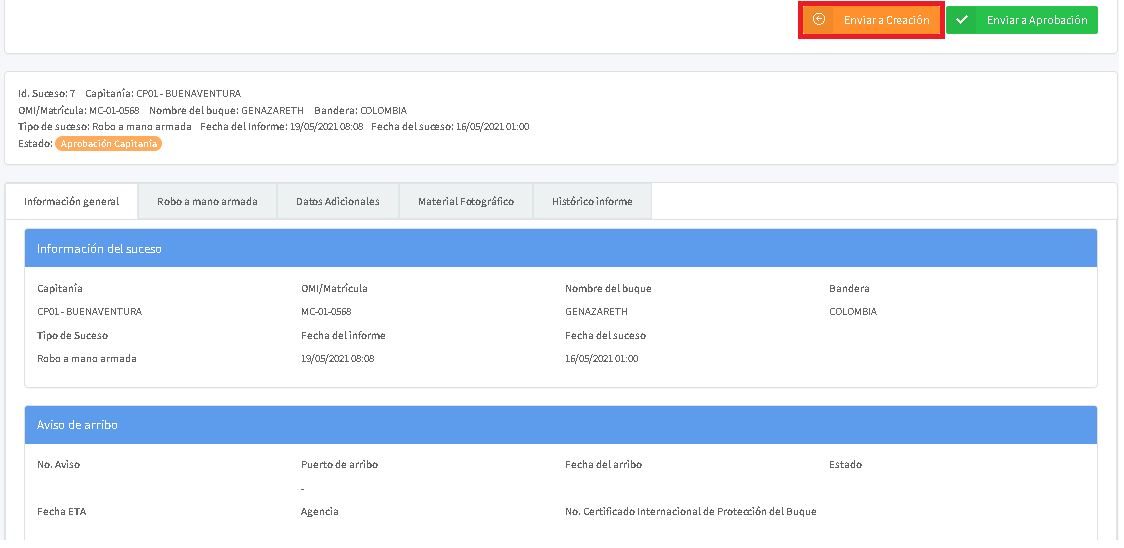Viewport: 1124px width, 548px height.
Task: View the Histórico informe tab
Action: (x=592, y=201)
